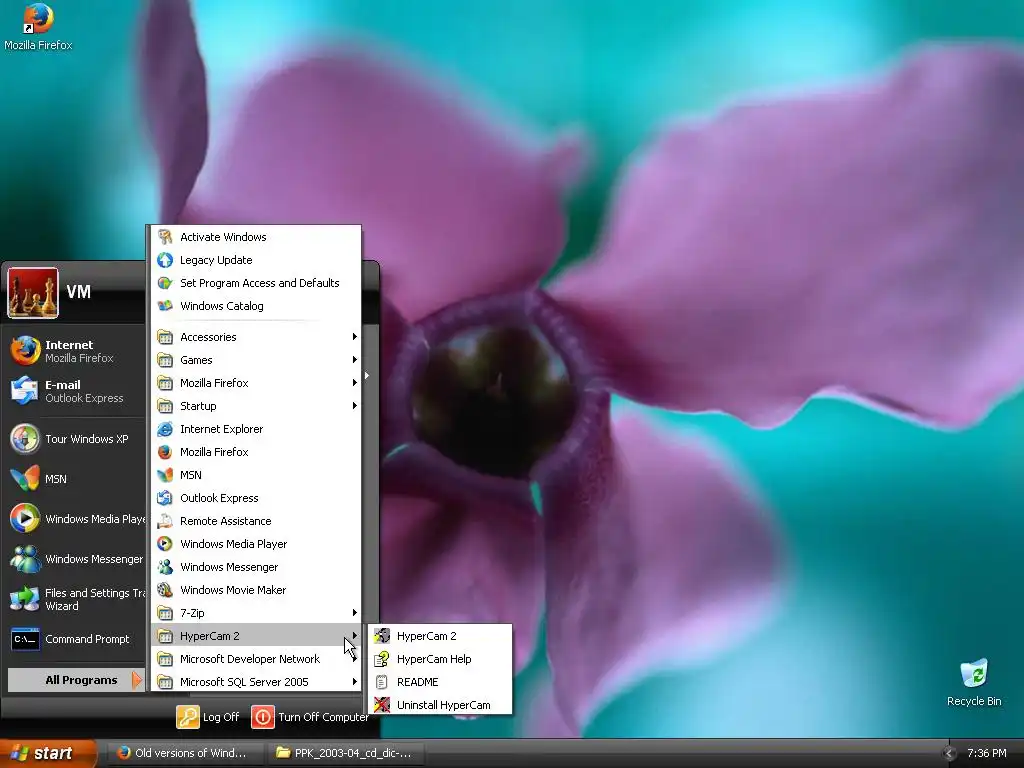The height and width of the screenshot is (768, 1024).
Task: Click the Remote Assistance text
Action: pyautogui.click(x=225, y=521)
